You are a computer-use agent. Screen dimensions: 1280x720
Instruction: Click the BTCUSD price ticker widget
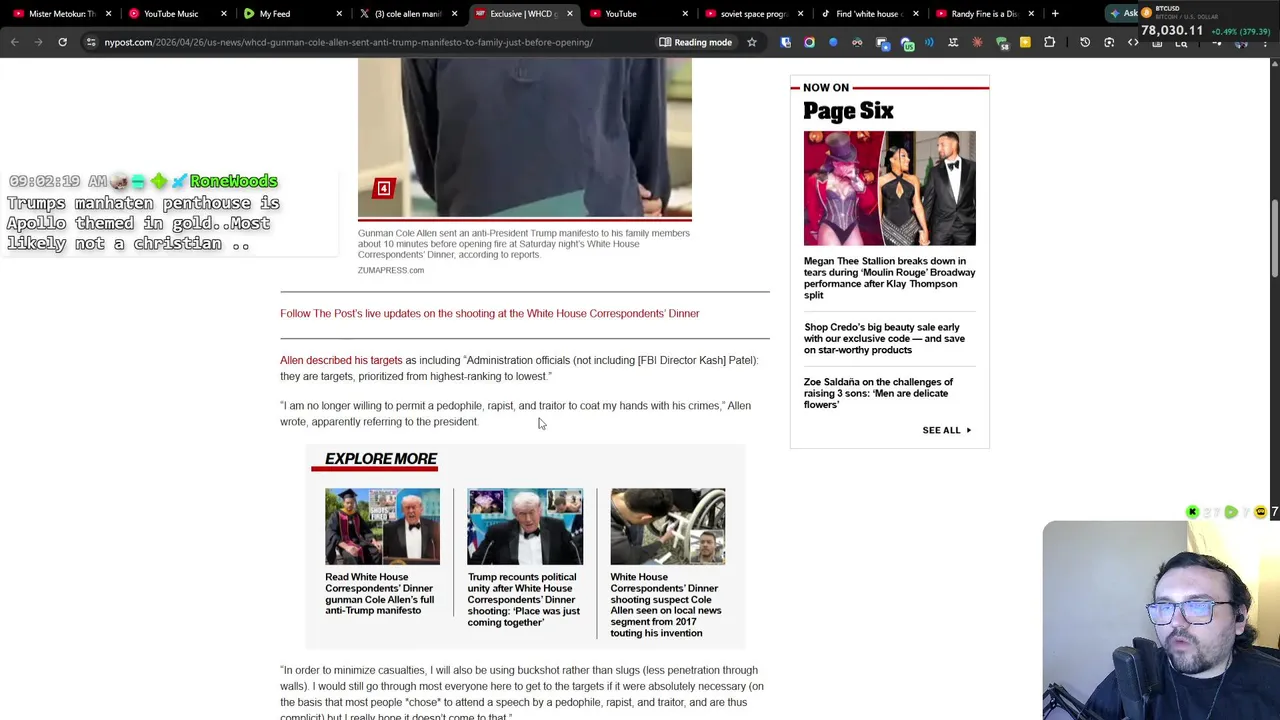tap(1207, 23)
